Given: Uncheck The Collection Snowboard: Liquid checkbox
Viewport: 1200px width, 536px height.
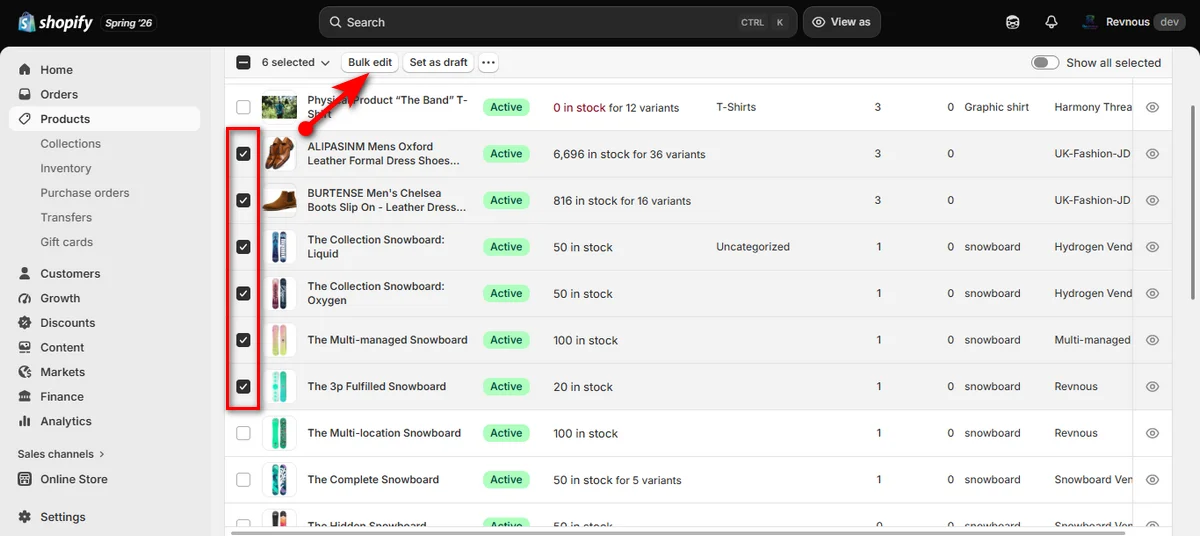Looking at the screenshot, I should tap(243, 247).
